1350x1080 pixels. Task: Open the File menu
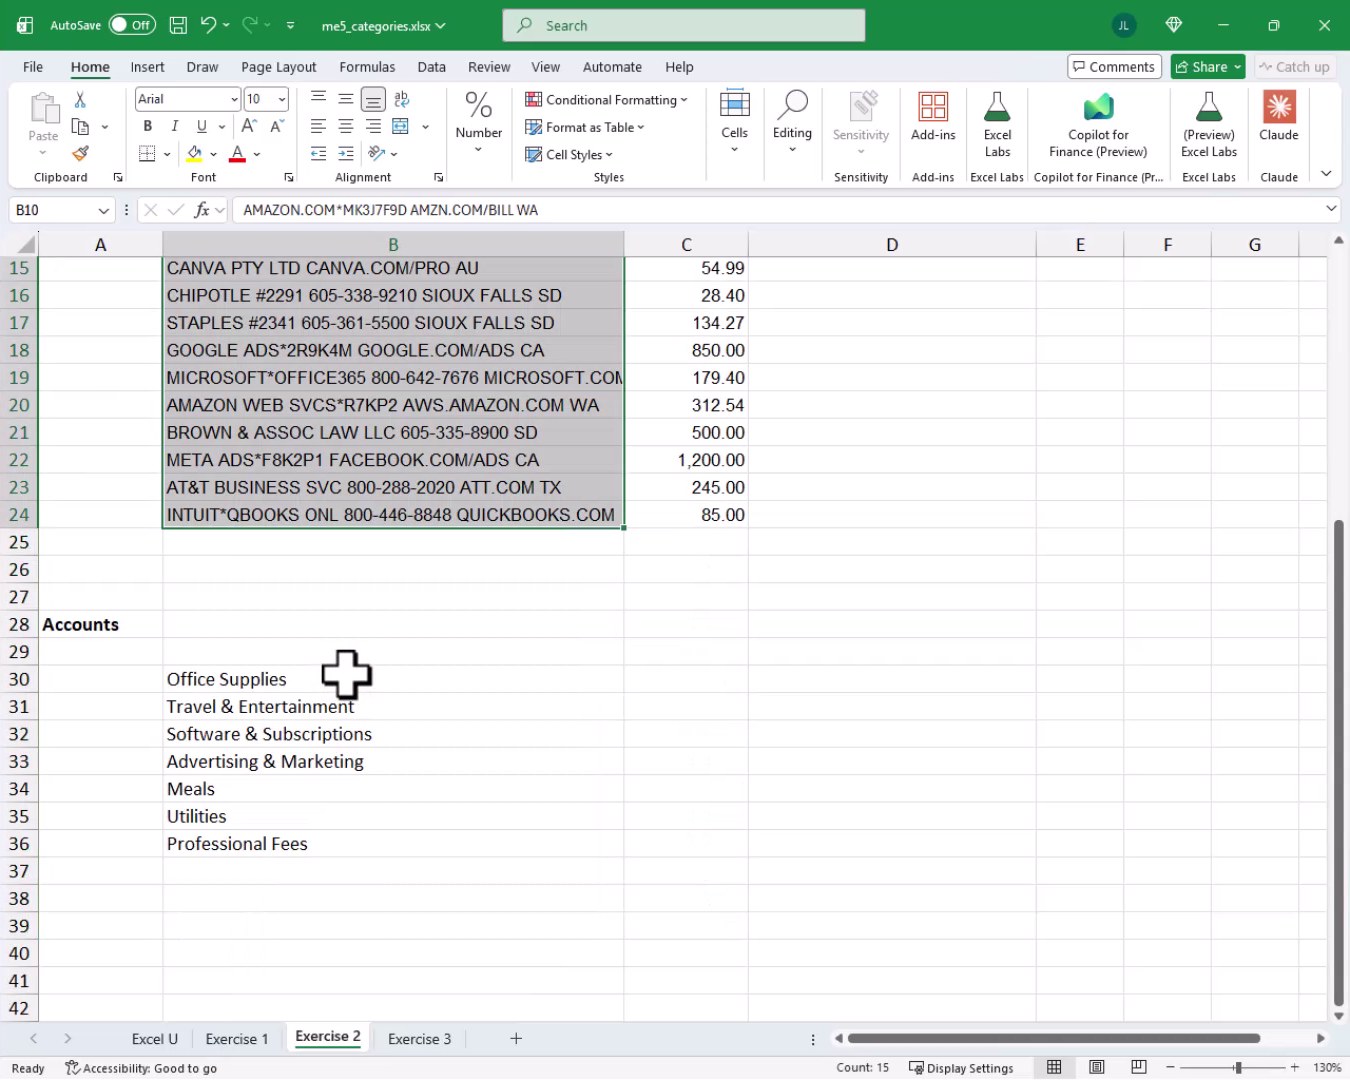coord(33,67)
